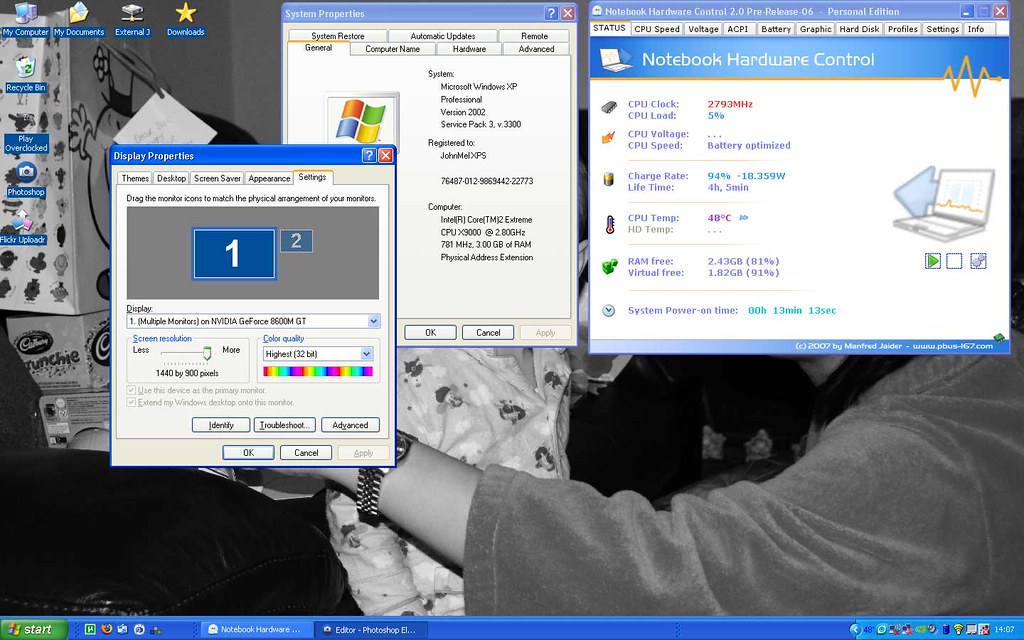The height and width of the screenshot is (640, 1024).
Task: Click the taskbar clock showing 14:07
Action: pos(1004,630)
